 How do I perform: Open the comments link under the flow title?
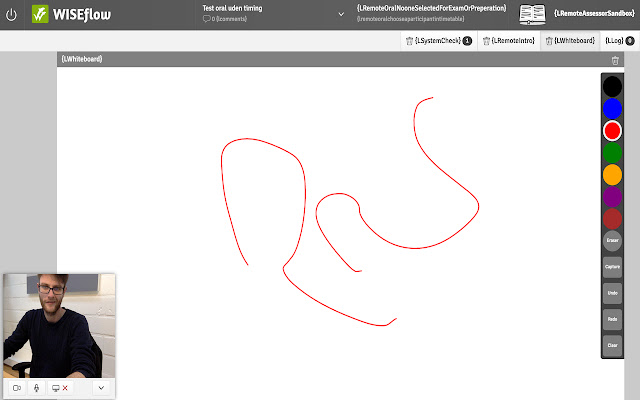click(x=225, y=19)
